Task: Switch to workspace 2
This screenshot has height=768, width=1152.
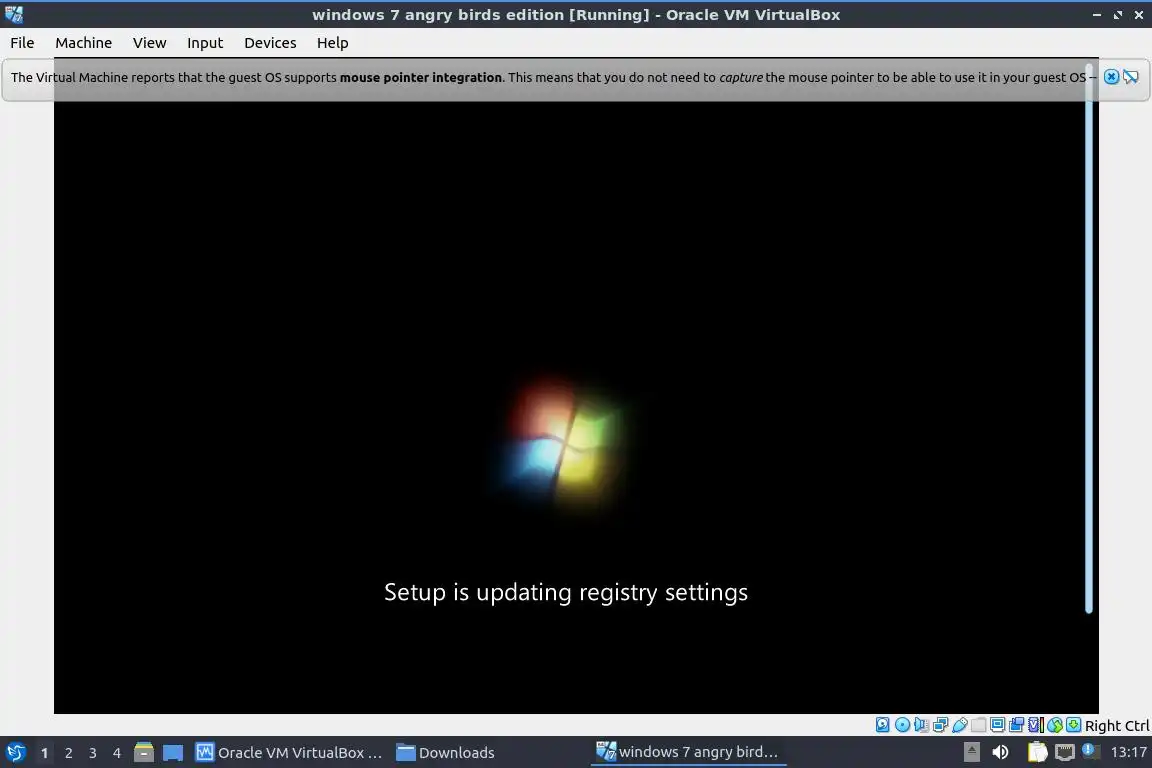Action: 68,753
